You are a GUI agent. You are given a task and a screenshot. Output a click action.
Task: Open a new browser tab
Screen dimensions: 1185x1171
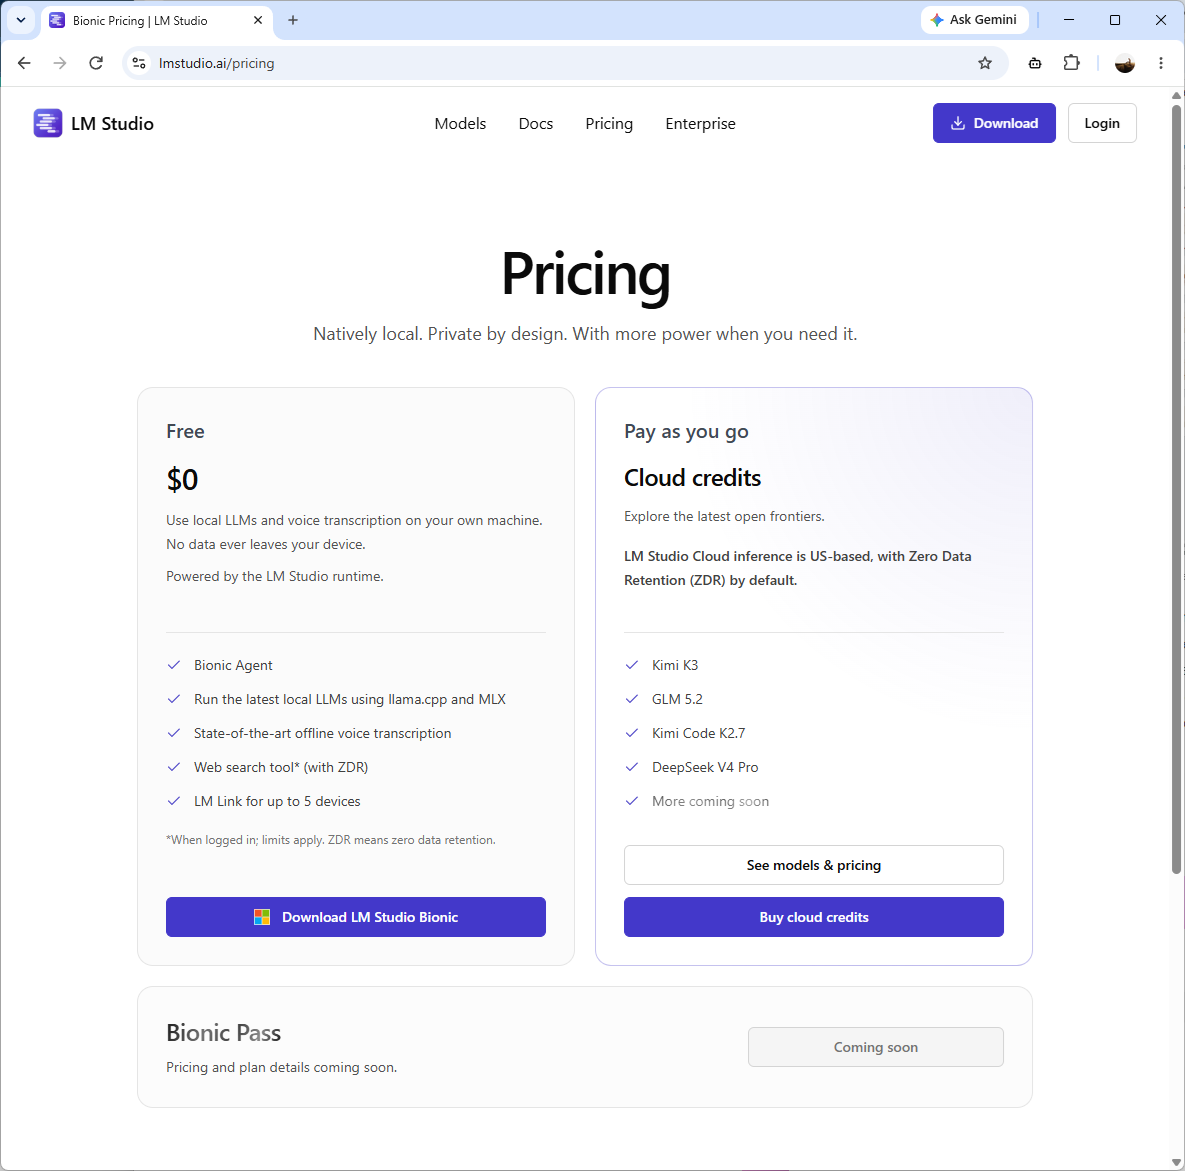coord(293,20)
